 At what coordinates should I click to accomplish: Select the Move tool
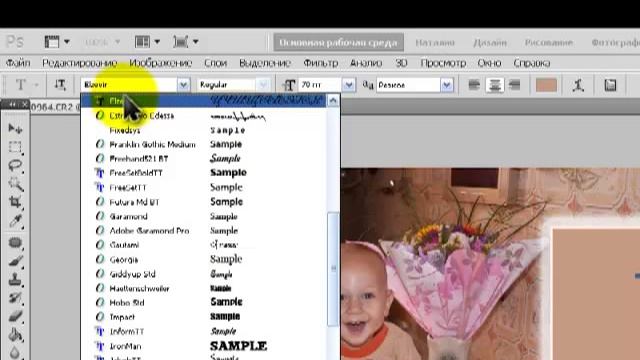(15, 129)
